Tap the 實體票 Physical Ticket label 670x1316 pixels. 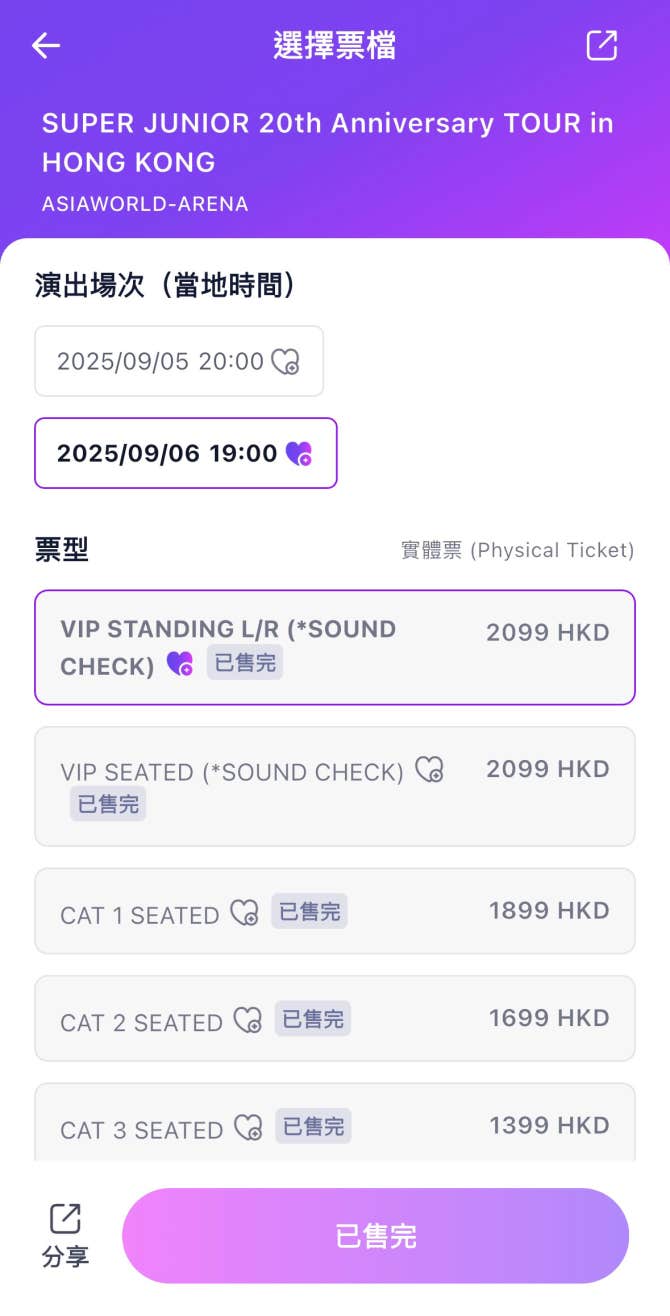(x=518, y=550)
